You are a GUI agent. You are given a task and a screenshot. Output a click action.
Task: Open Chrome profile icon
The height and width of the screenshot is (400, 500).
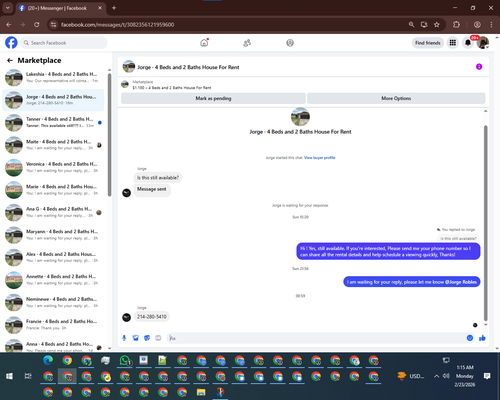(477, 25)
